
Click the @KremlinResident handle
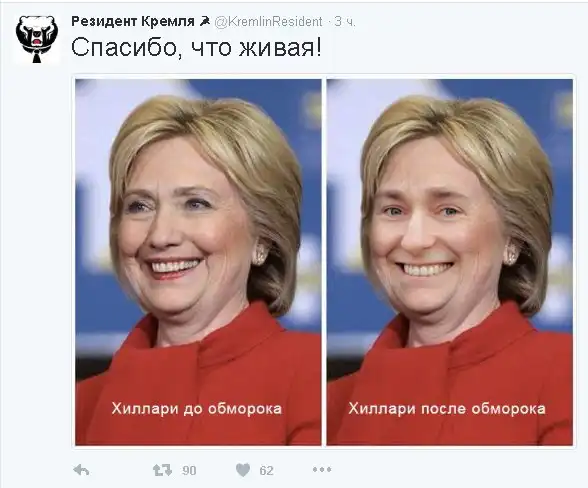point(268,22)
